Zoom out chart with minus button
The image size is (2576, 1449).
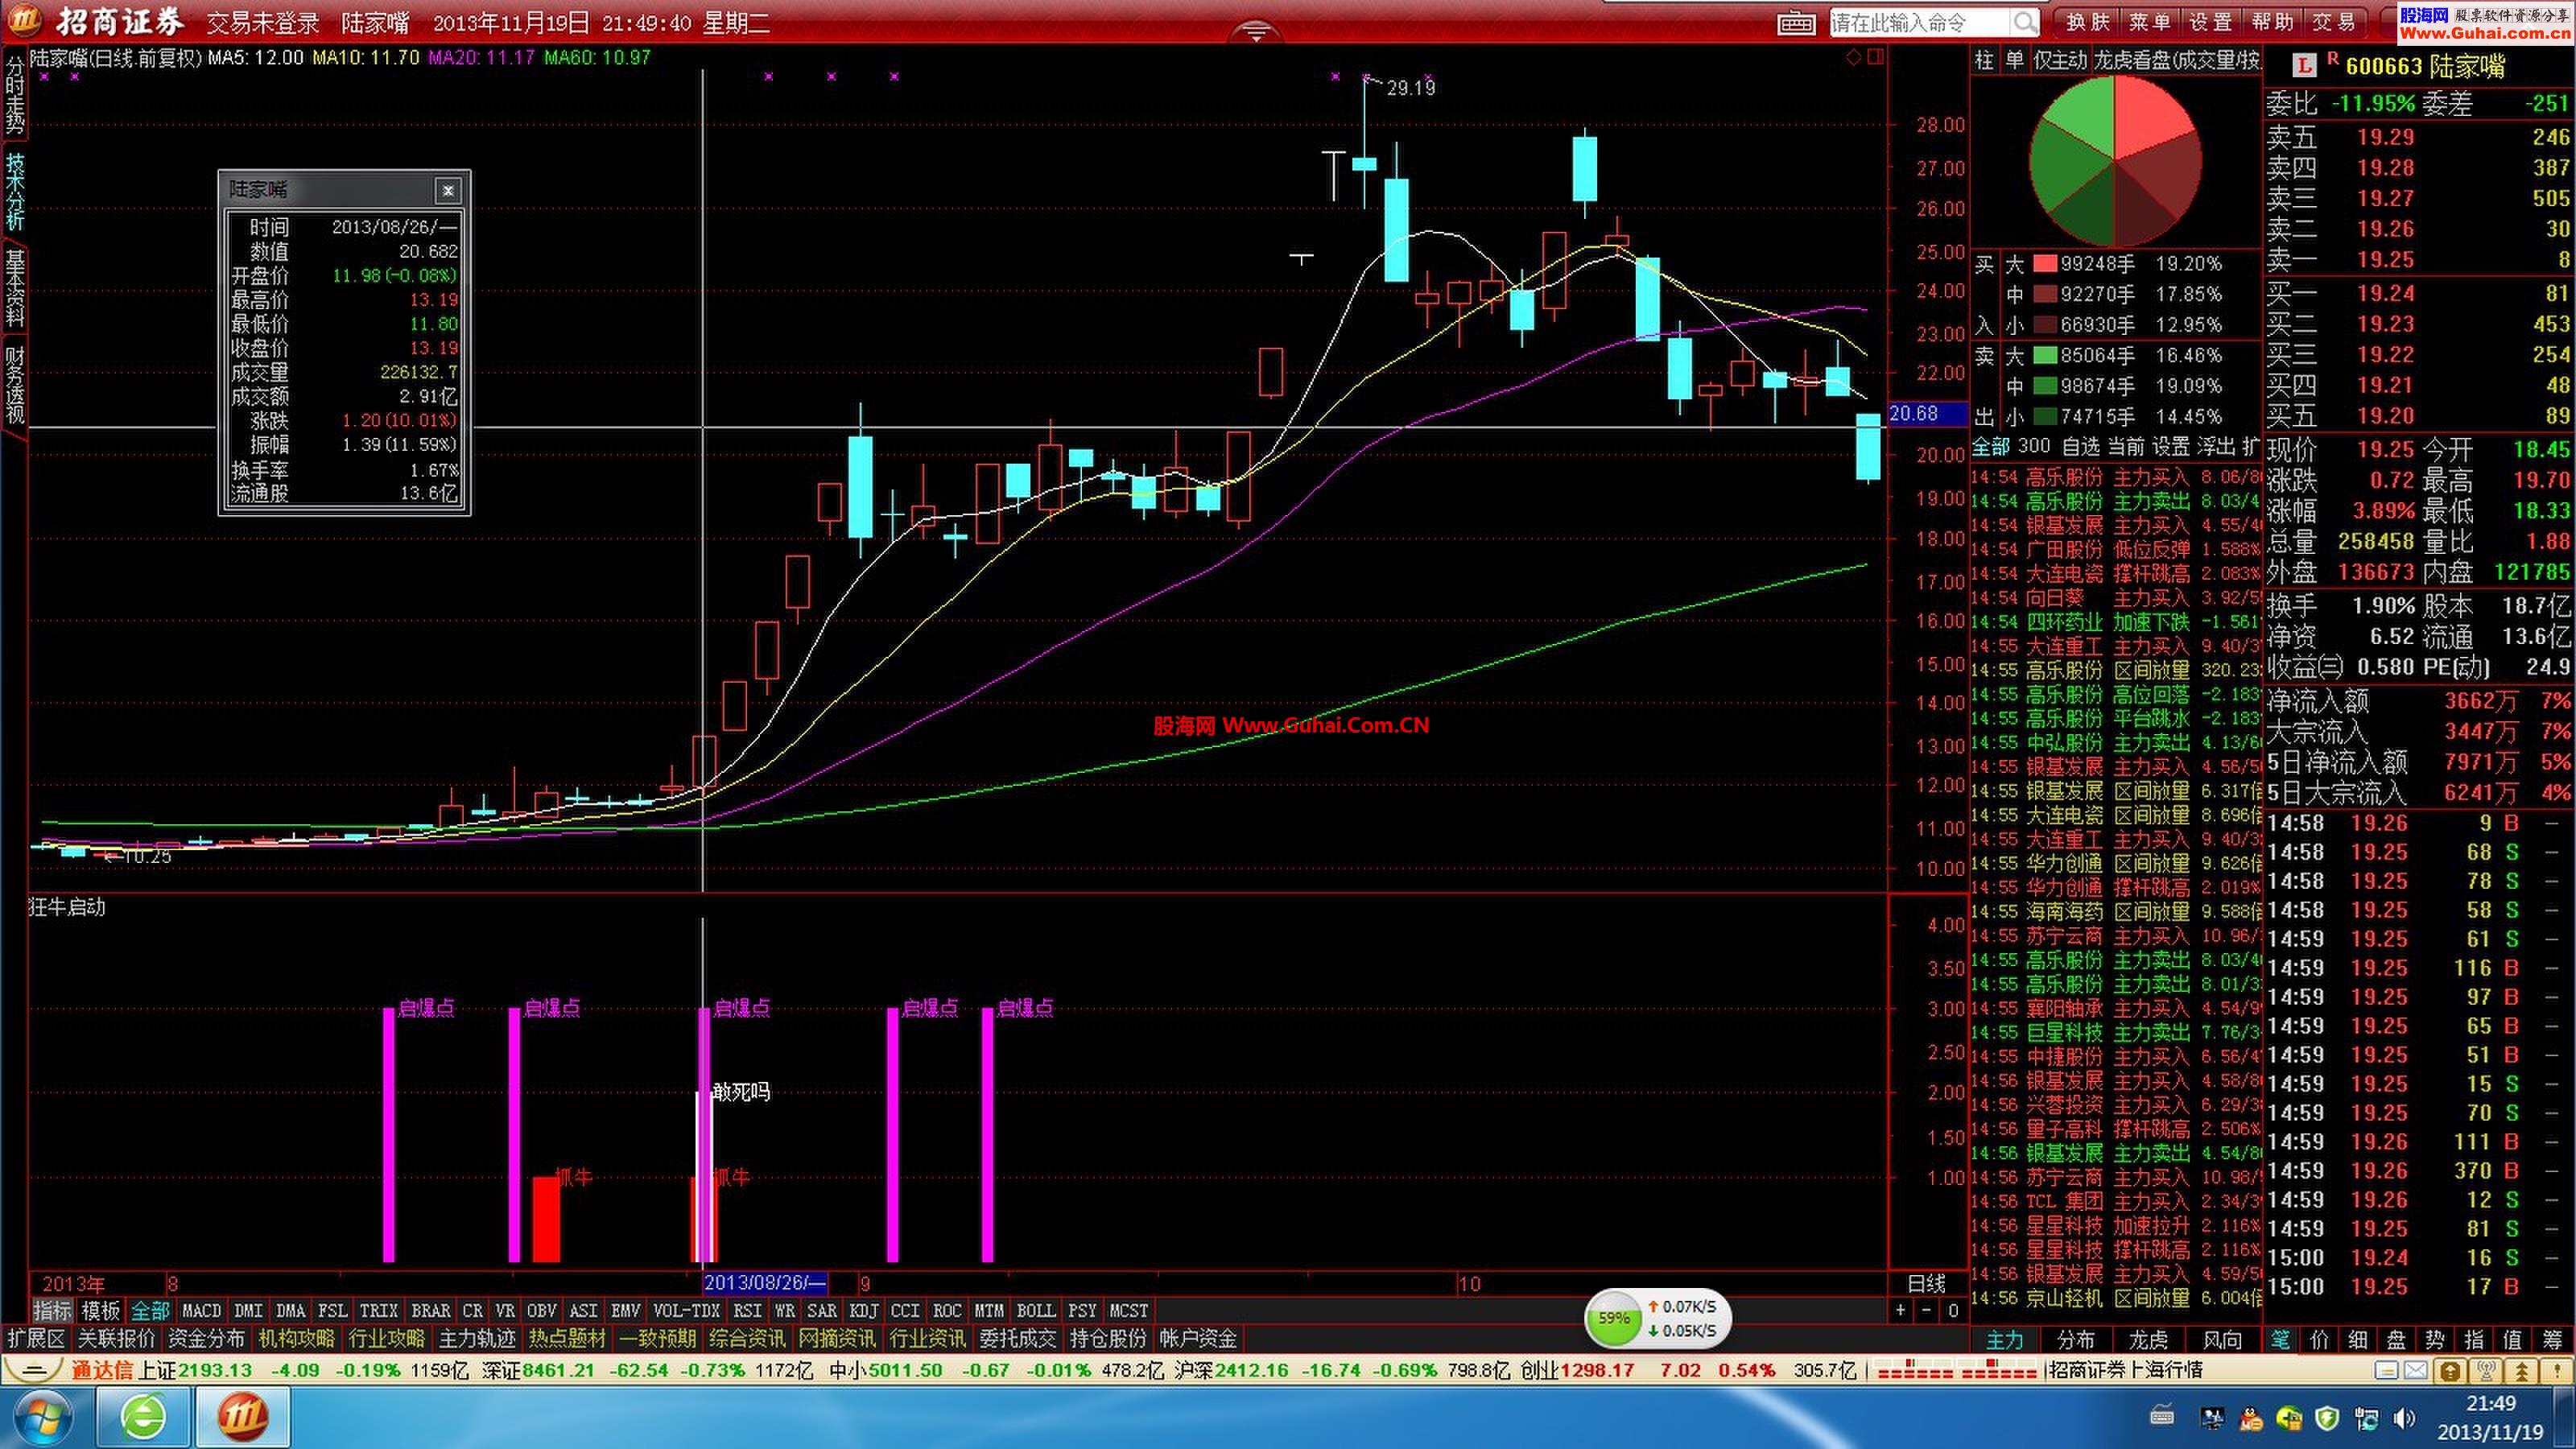tap(1927, 1310)
